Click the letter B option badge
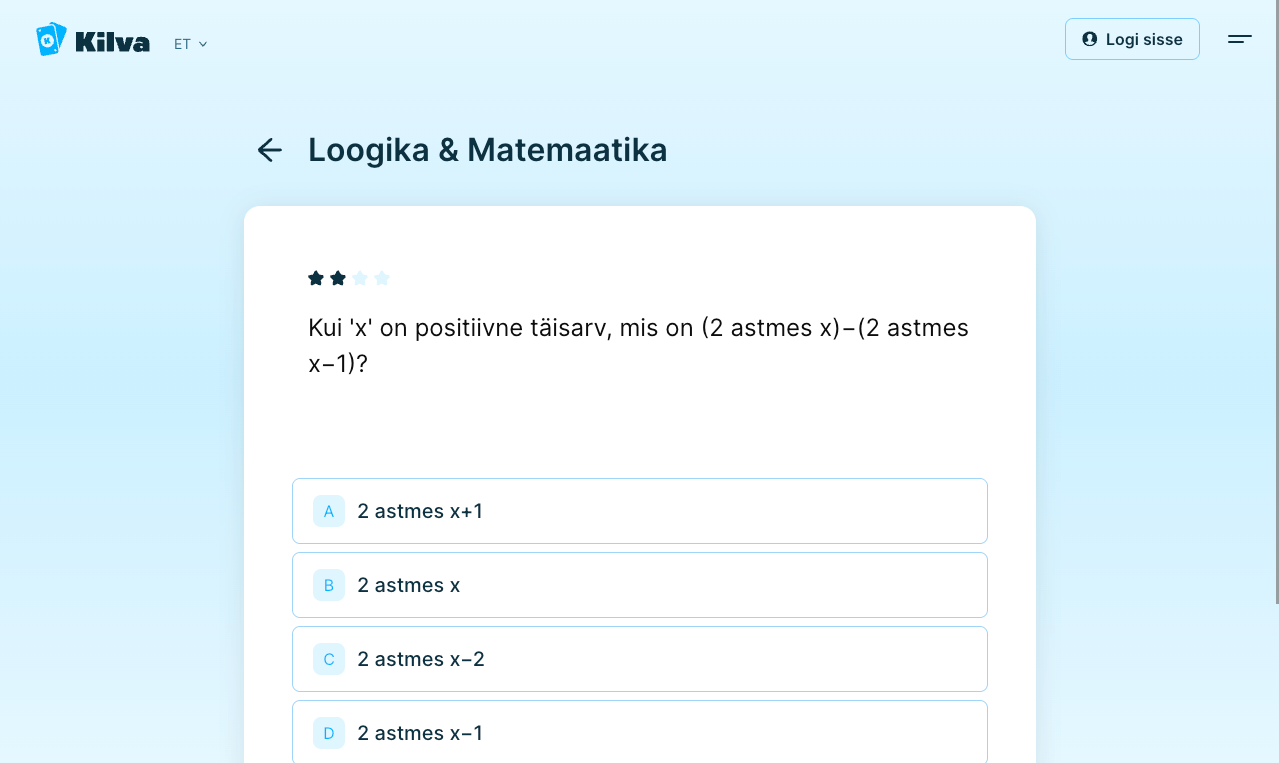 point(329,585)
